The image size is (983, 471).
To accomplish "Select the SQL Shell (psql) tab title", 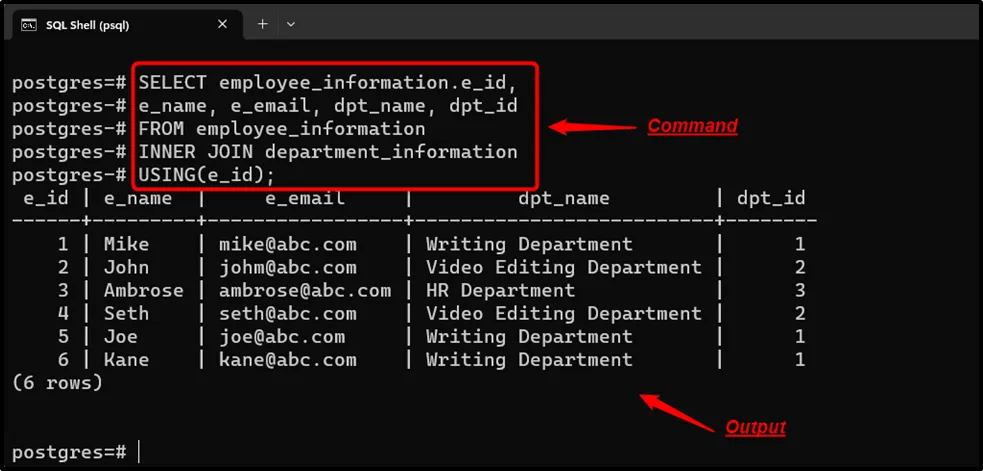I will click(x=87, y=24).
